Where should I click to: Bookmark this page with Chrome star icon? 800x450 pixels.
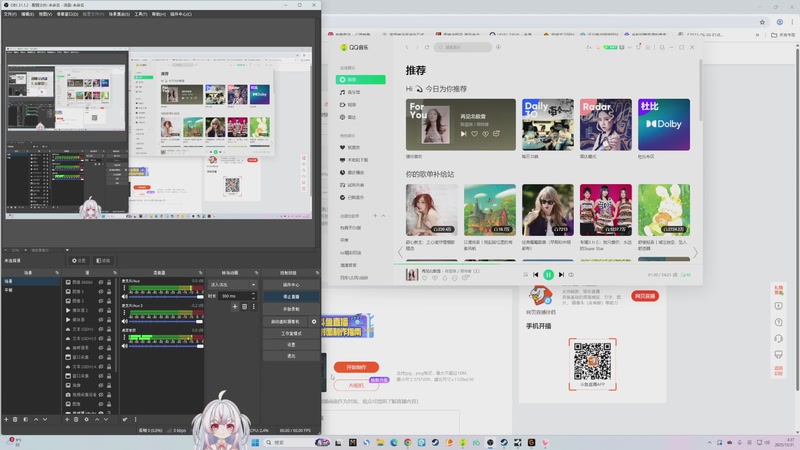pos(762,22)
